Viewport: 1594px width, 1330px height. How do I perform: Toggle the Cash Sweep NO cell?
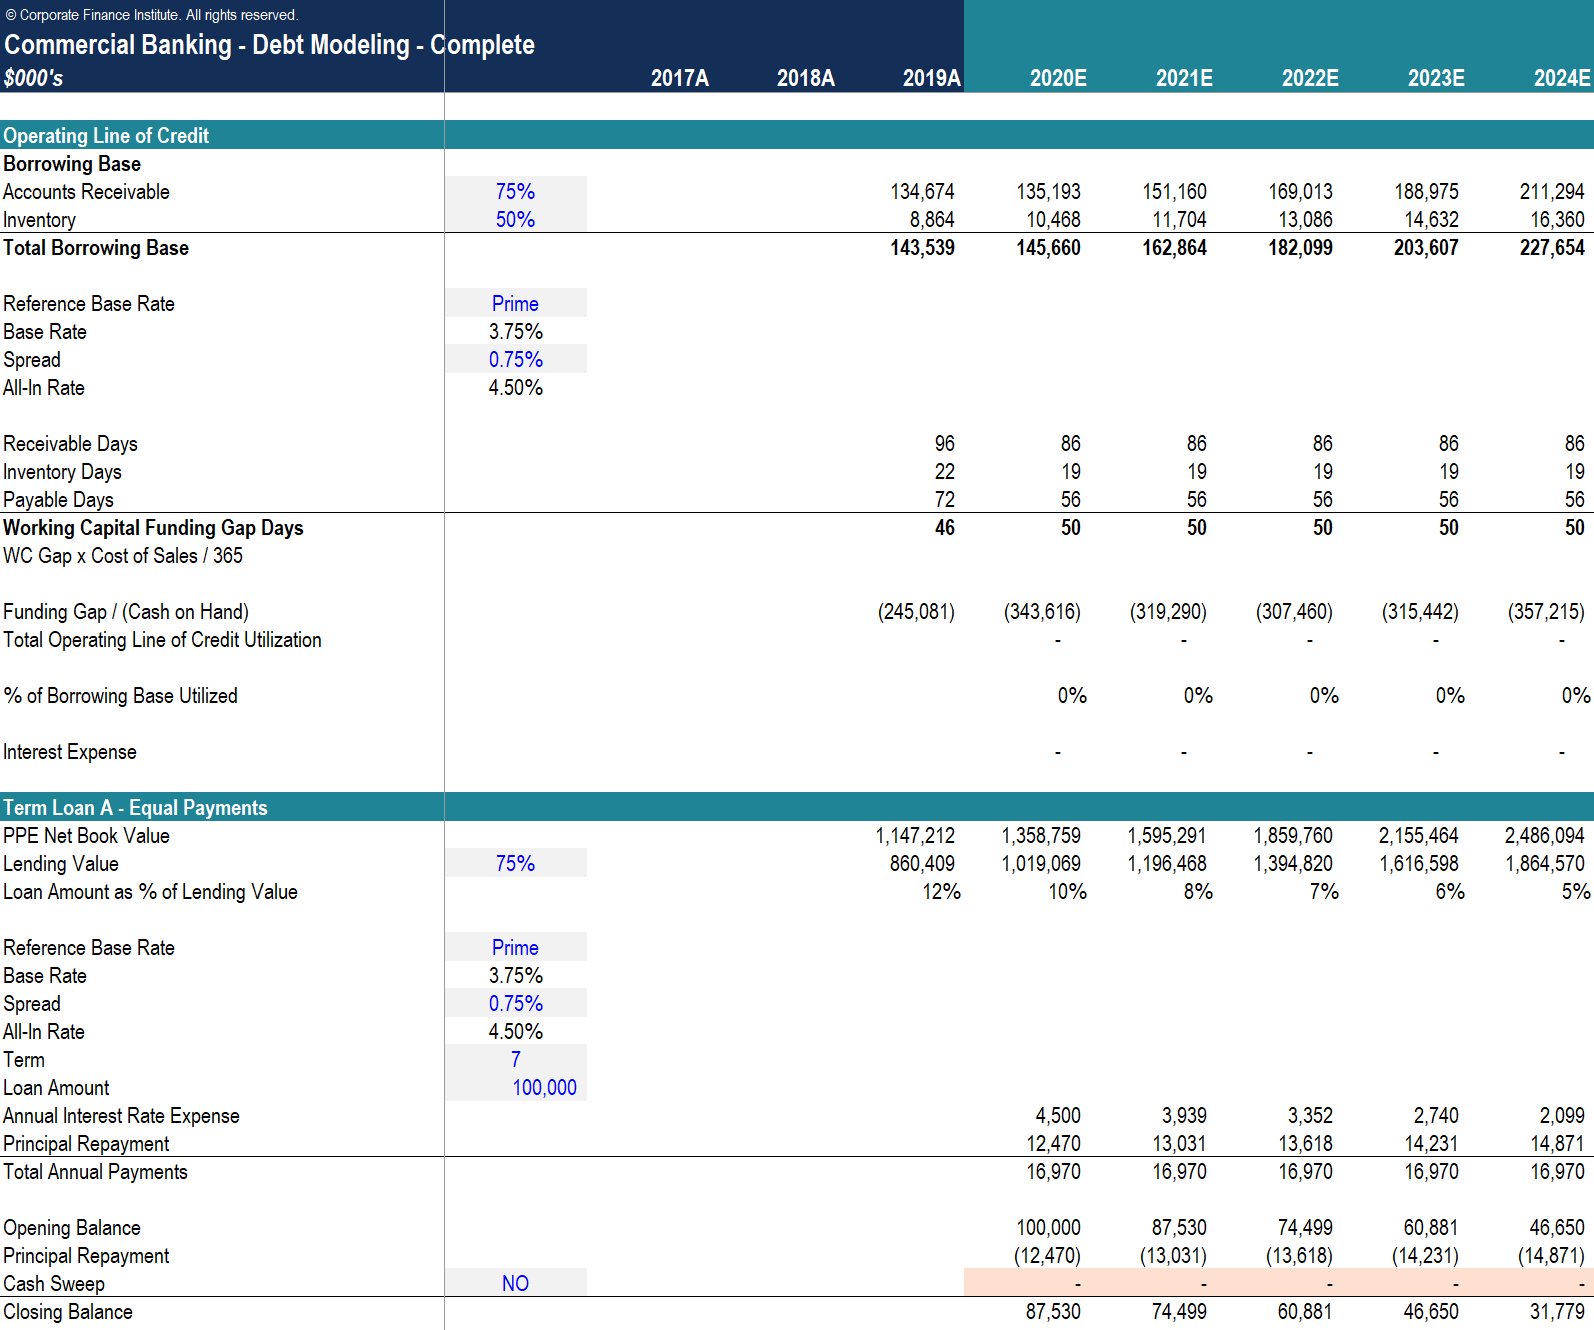[515, 1283]
